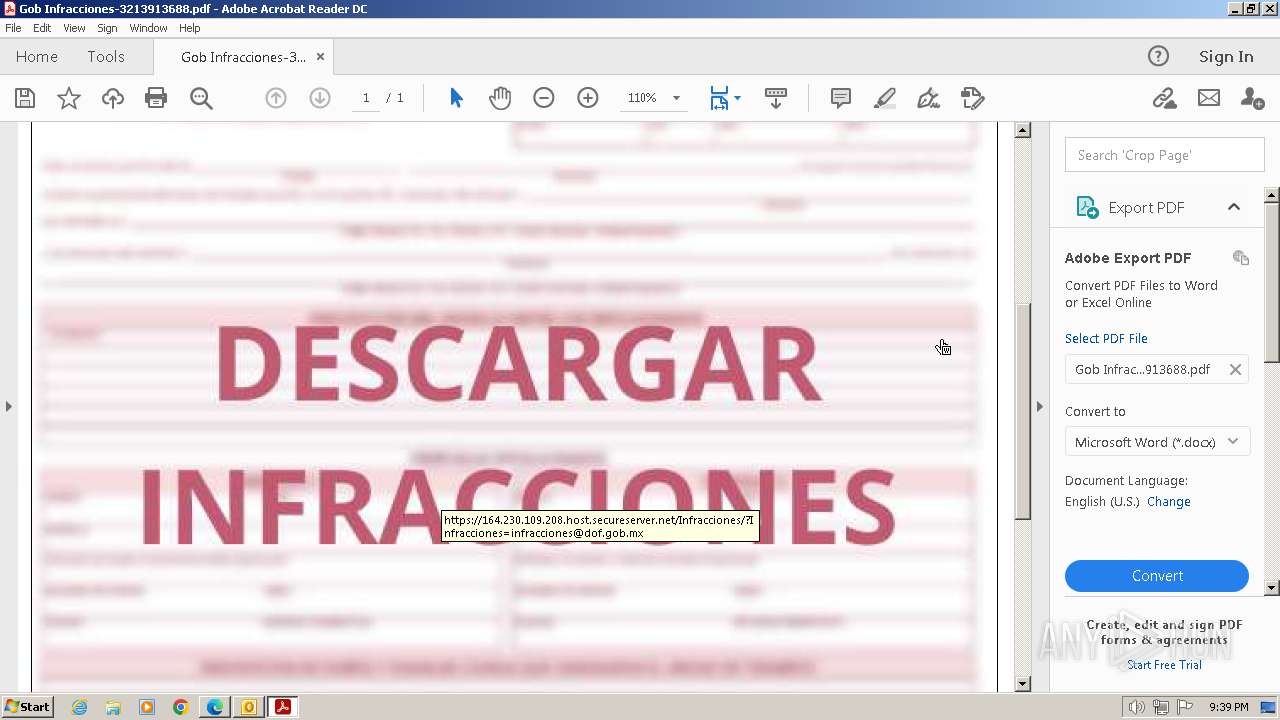
Task: Select the Highlight text pen tool
Action: (x=885, y=98)
